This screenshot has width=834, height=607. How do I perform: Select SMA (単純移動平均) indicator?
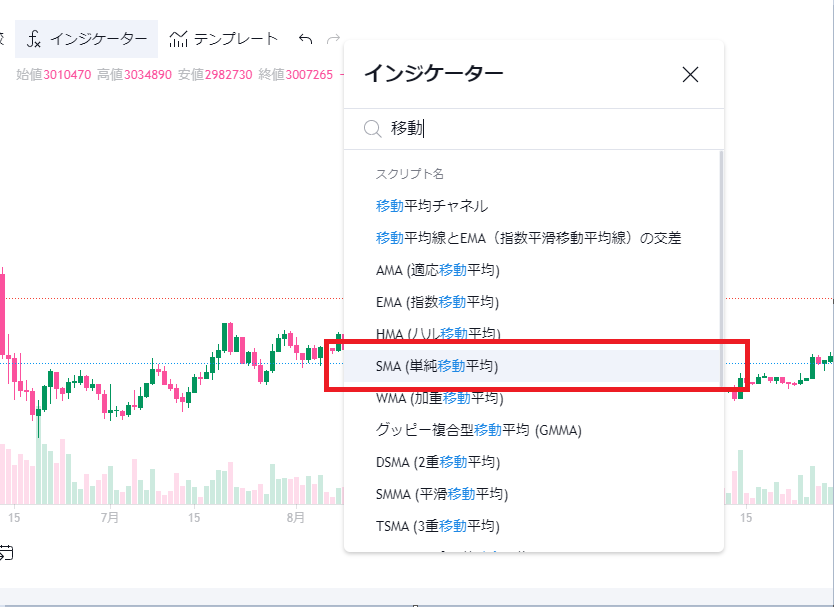pos(437,366)
